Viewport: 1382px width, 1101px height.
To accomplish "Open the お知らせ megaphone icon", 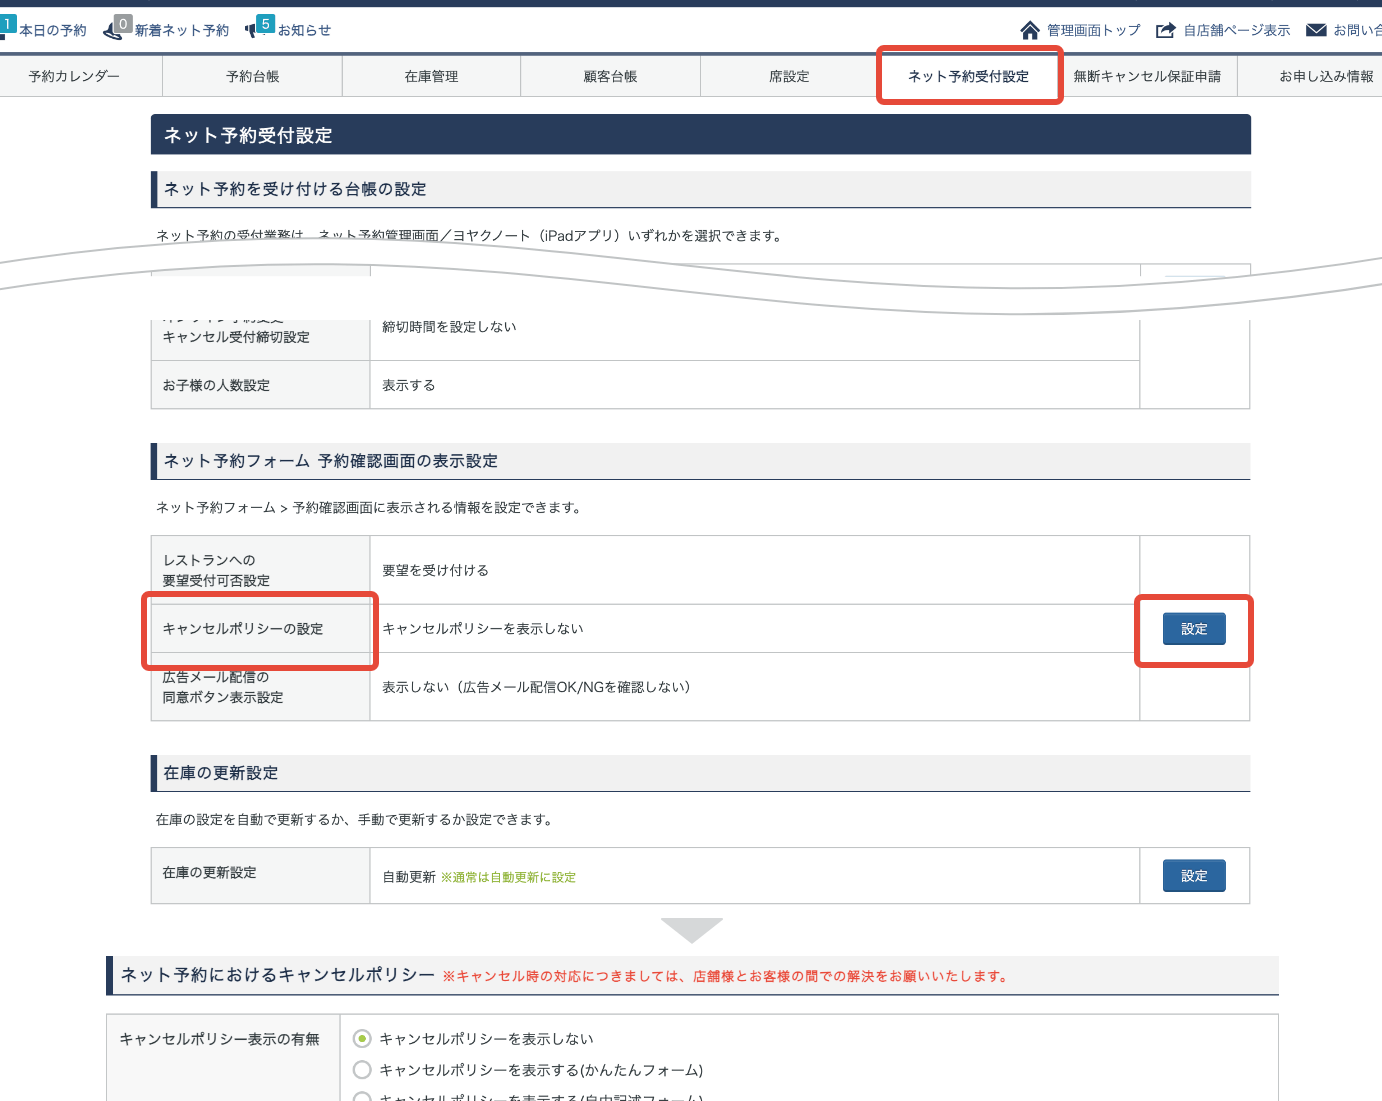I will coord(252,30).
